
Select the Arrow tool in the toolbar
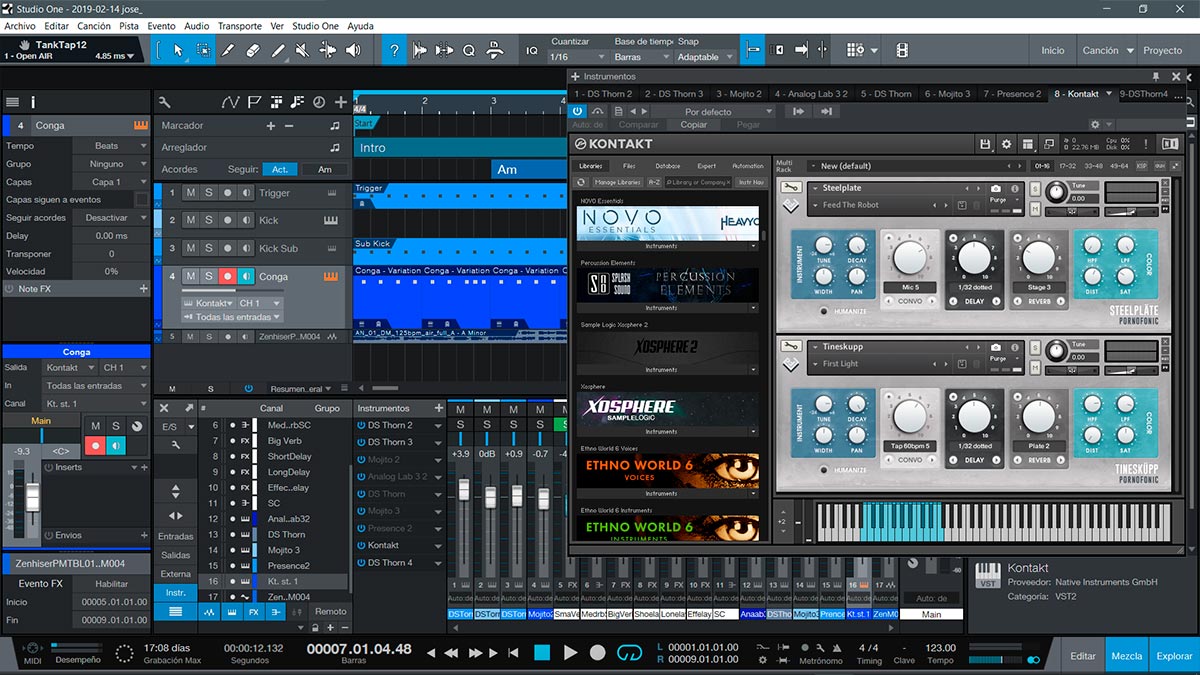tap(179, 49)
